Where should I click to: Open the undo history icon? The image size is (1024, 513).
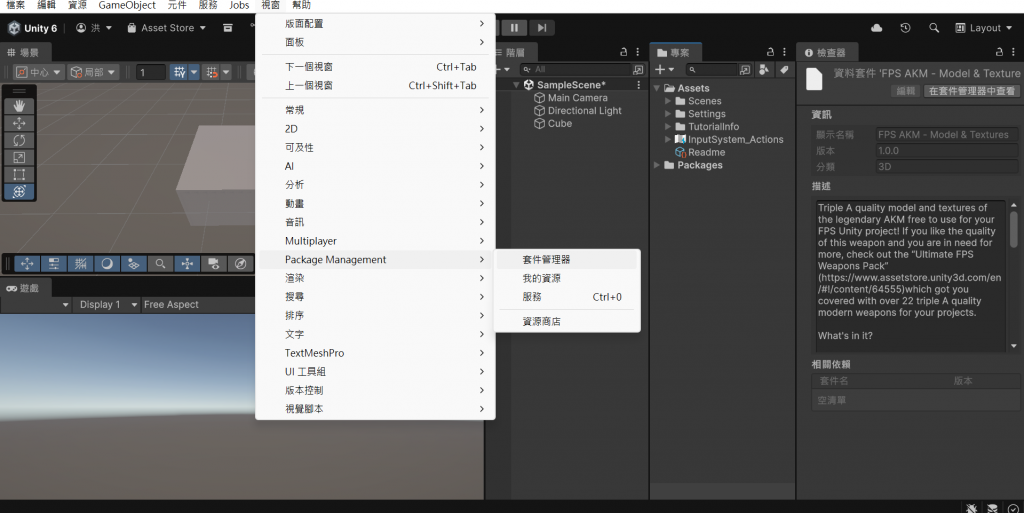tap(905, 28)
